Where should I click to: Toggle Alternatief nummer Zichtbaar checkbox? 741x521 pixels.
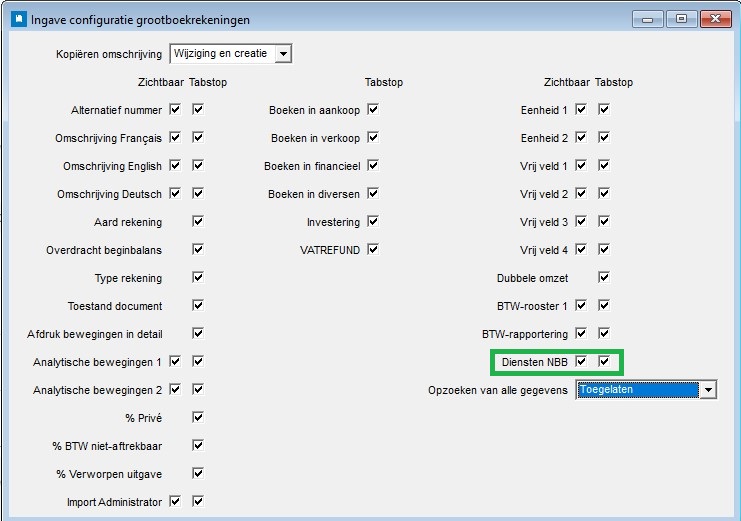[x=175, y=110]
